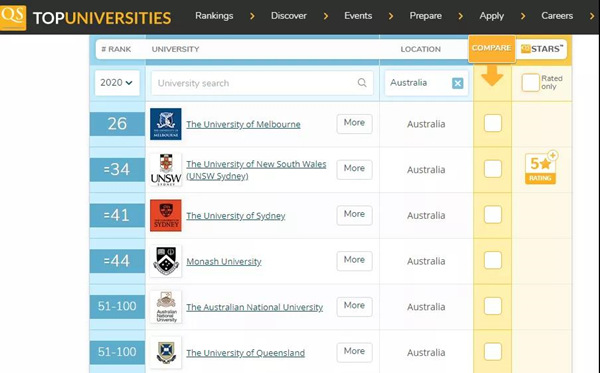Expand the Rankings menu chevron
This screenshot has width=600, height=373.
tap(252, 16)
